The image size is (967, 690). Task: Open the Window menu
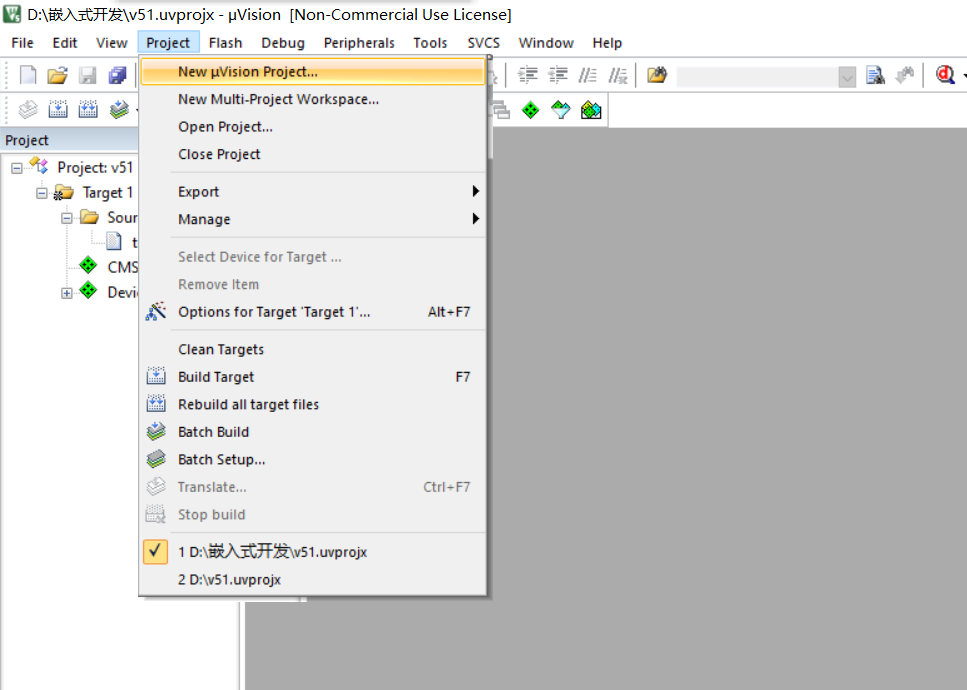[546, 43]
